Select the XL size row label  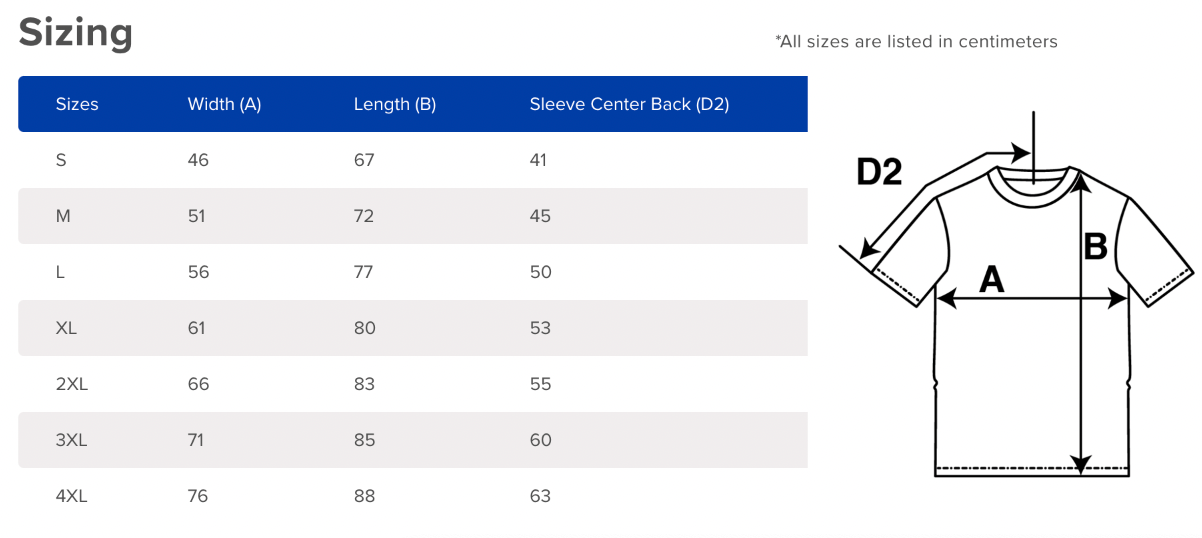66,328
